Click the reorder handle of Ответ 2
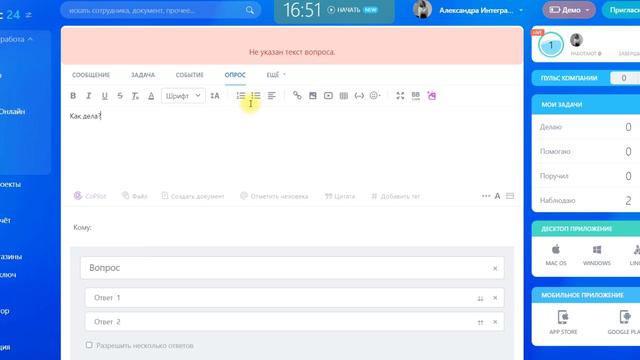The height and width of the screenshot is (360, 640). point(480,322)
